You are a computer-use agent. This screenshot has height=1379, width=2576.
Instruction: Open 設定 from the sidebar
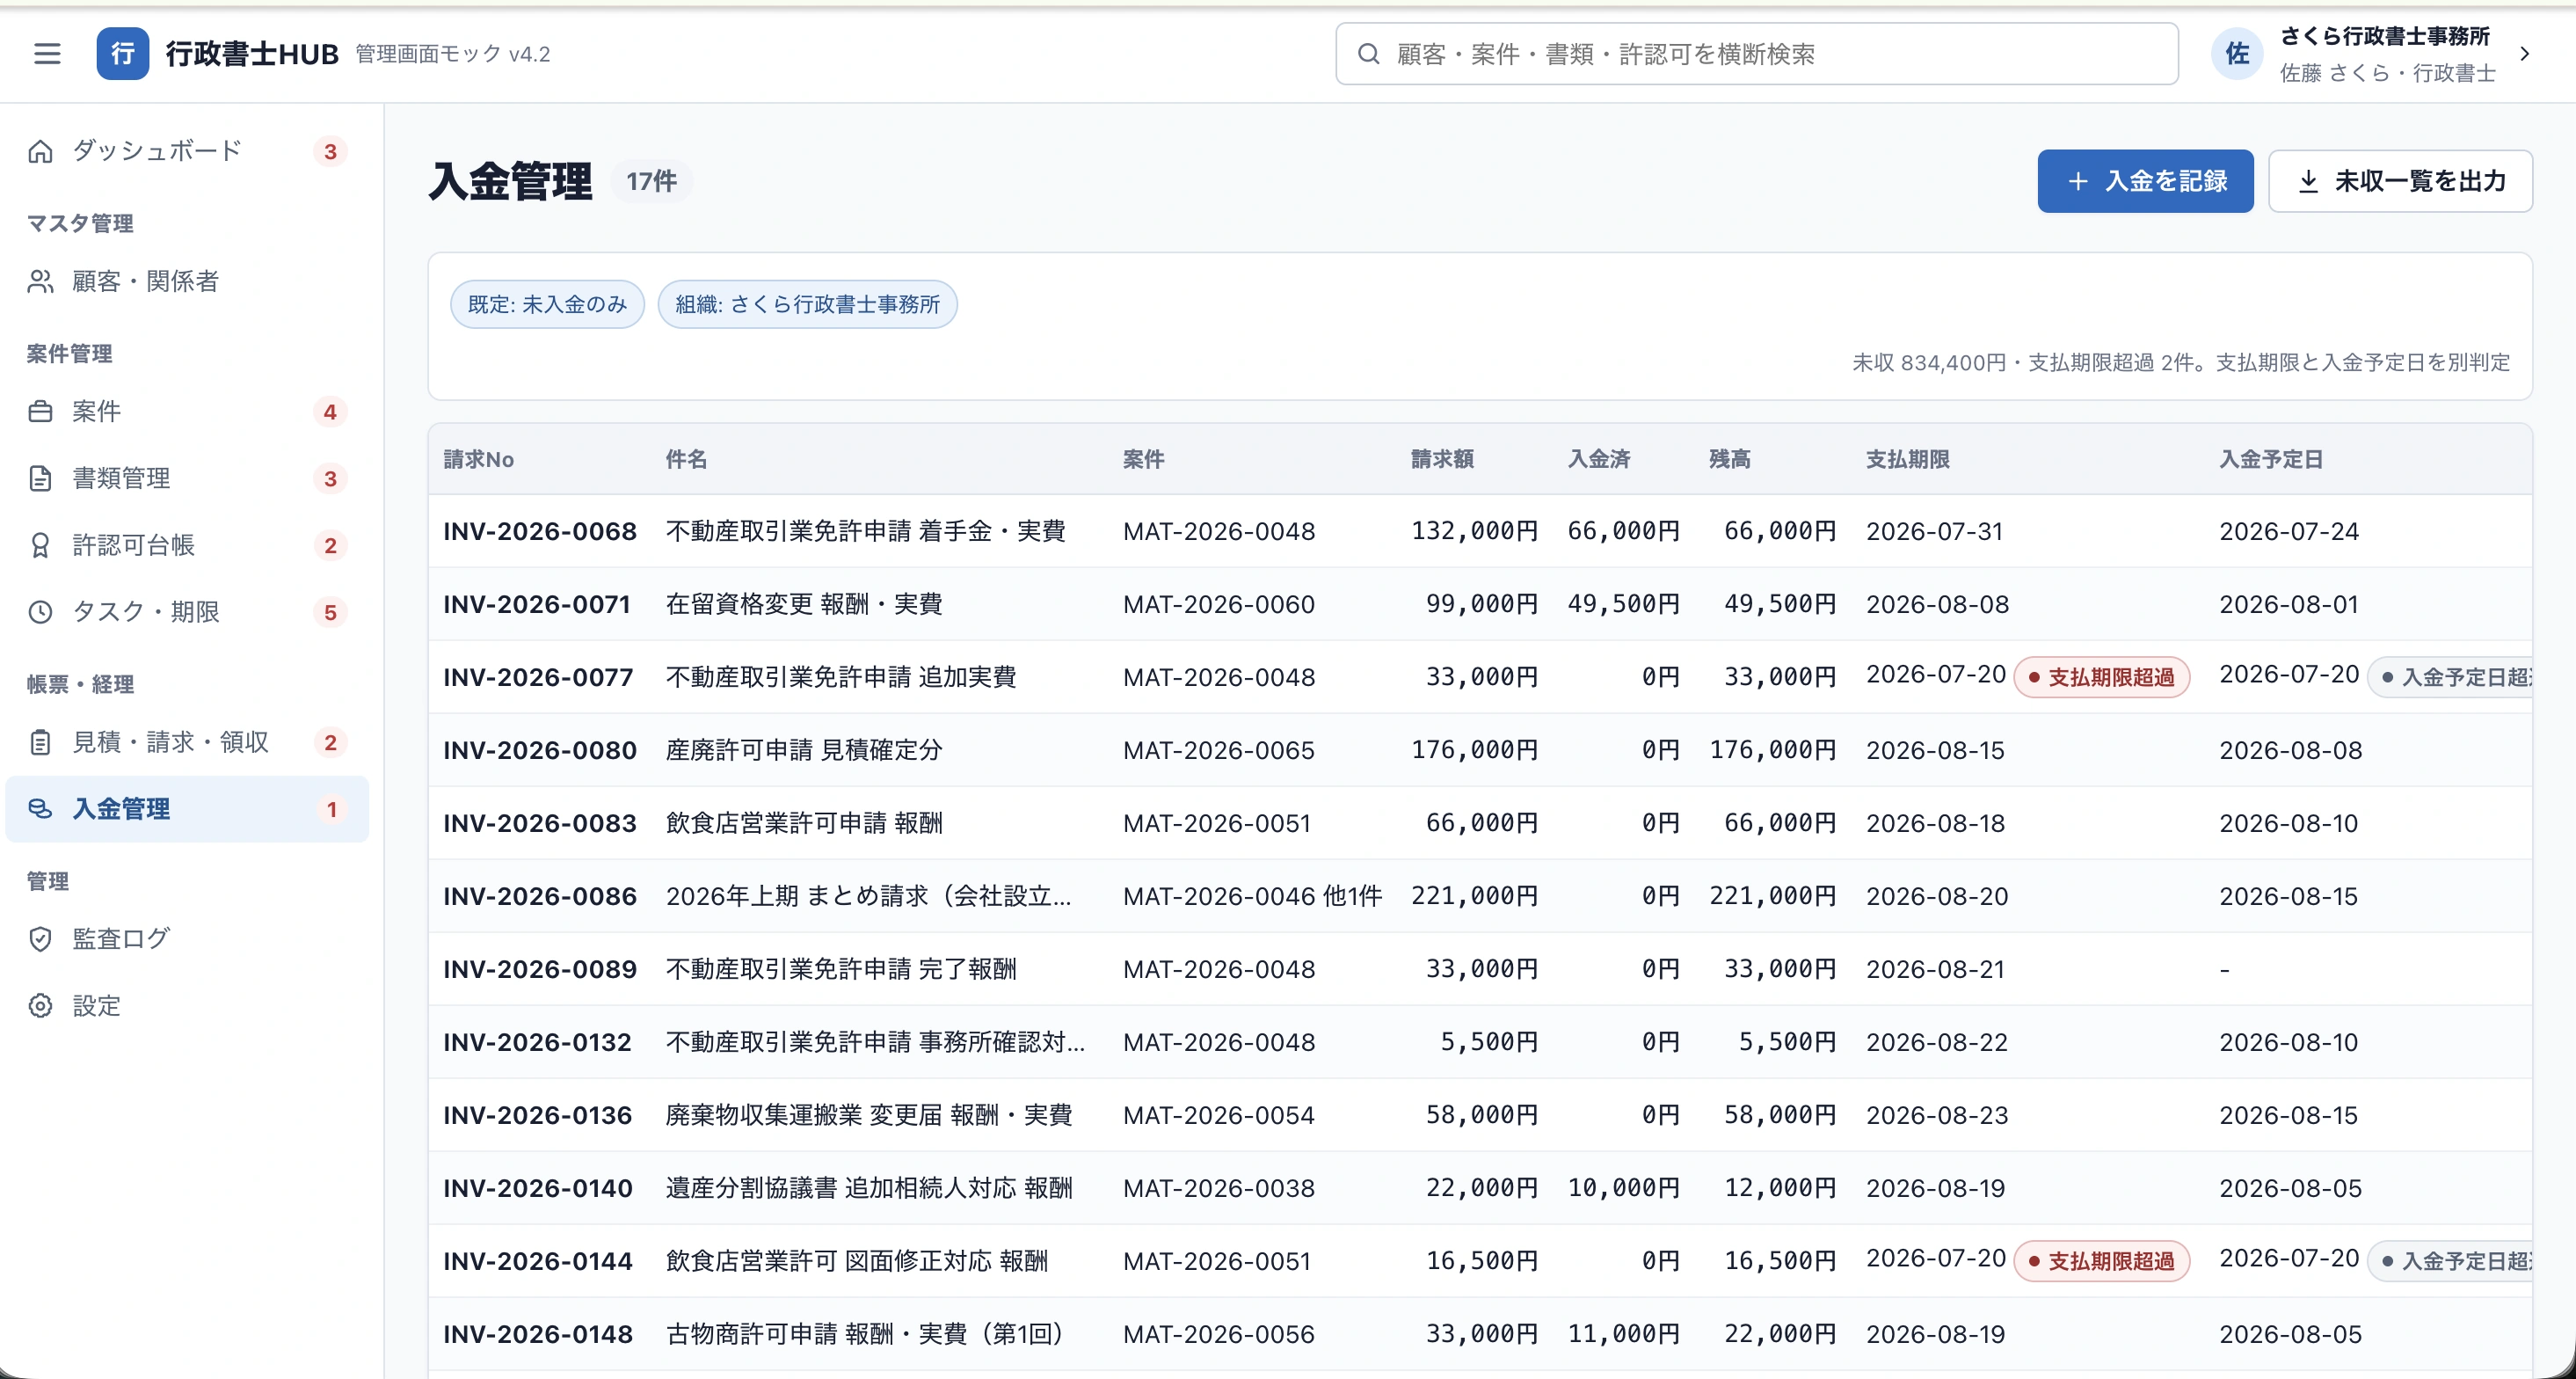click(x=187, y=1005)
